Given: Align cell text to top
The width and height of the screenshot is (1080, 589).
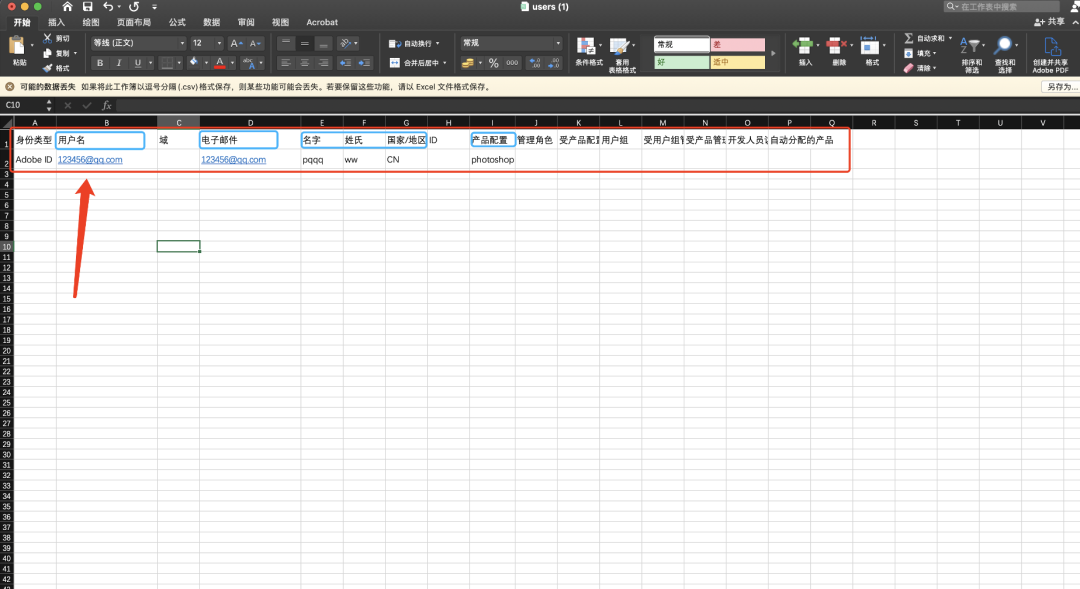Looking at the screenshot, I should (x=285, y=43).
